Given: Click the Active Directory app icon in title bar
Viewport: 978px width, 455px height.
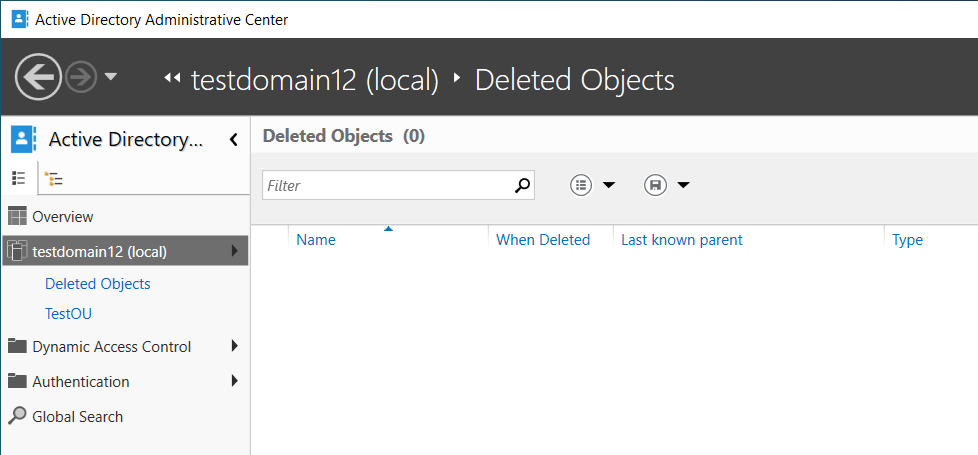Looking at the screenshot, I should pos(20,19).
